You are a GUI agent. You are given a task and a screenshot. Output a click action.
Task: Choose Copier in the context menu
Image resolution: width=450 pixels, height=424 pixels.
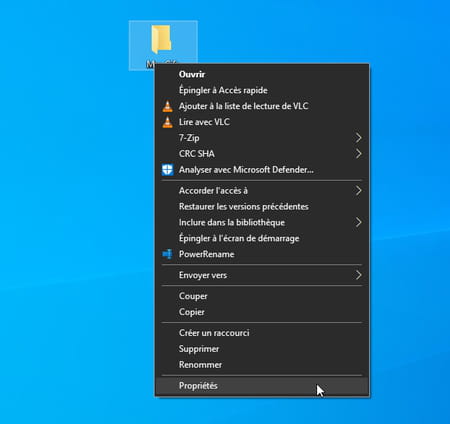click(x=262, y=312)
